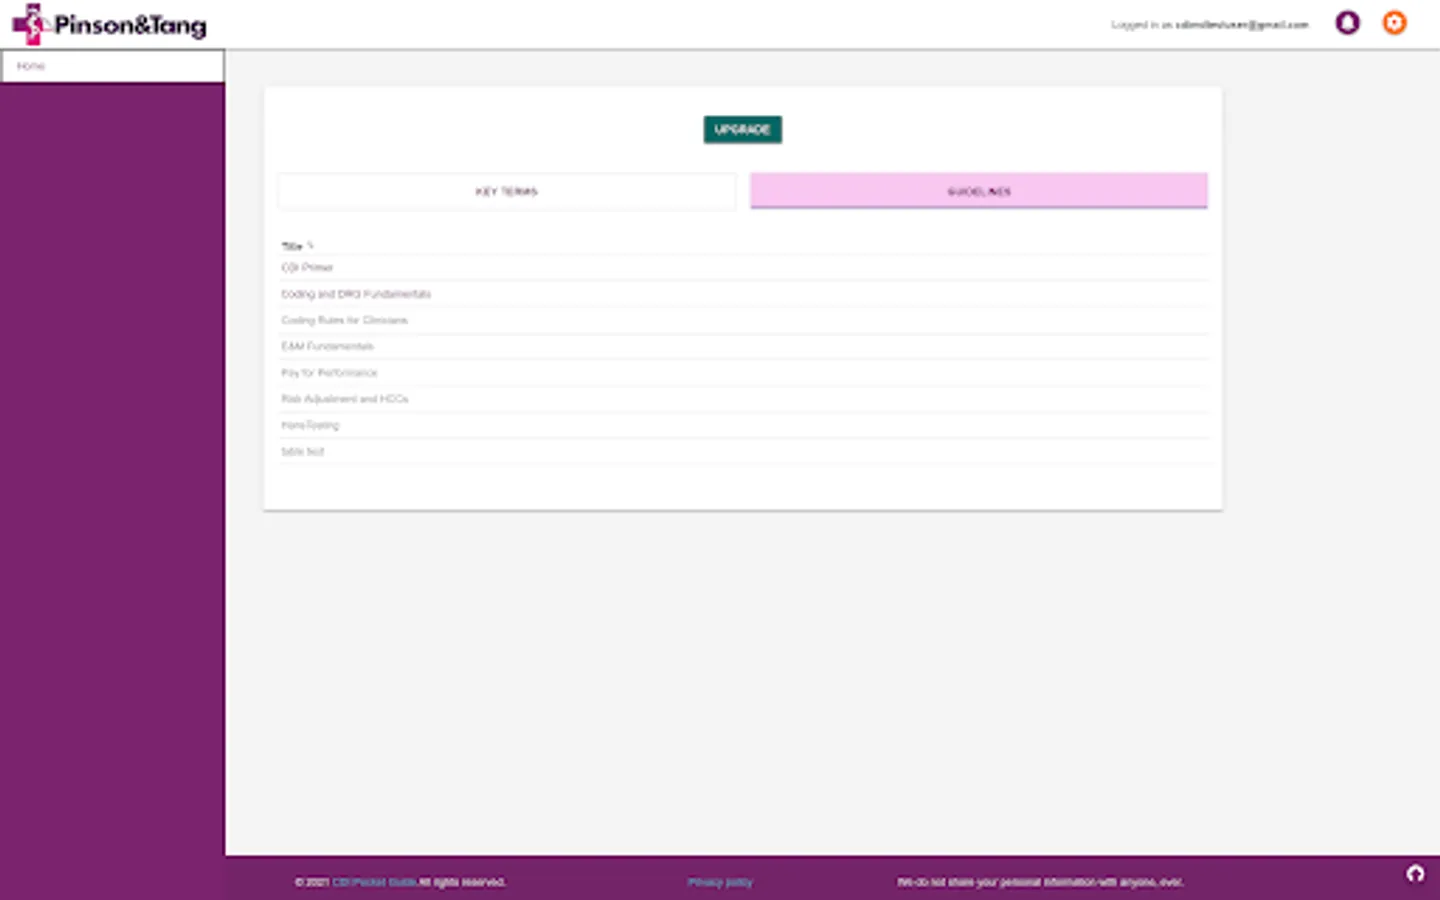Screen dimensions: 1440x900
Task: Open the CDI Primer guideline
Action: 744,267
